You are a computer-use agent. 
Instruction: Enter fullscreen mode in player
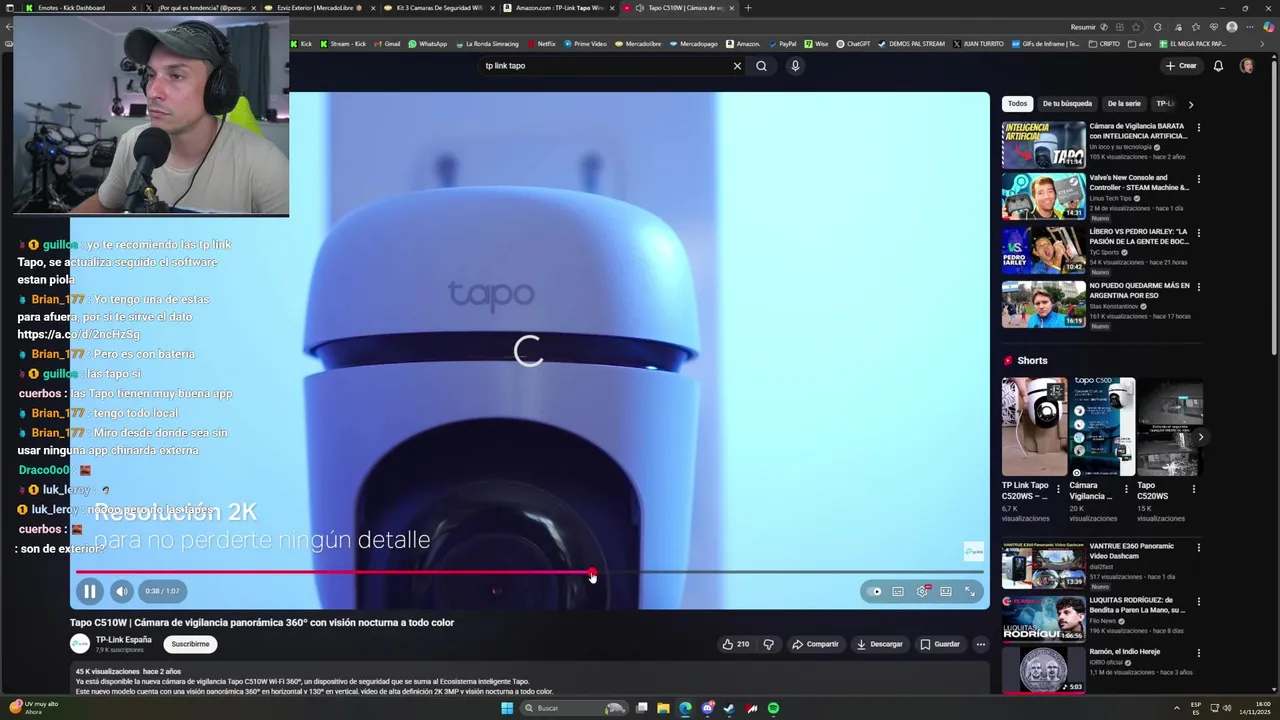pyautogui.click(x=970, y=591)
